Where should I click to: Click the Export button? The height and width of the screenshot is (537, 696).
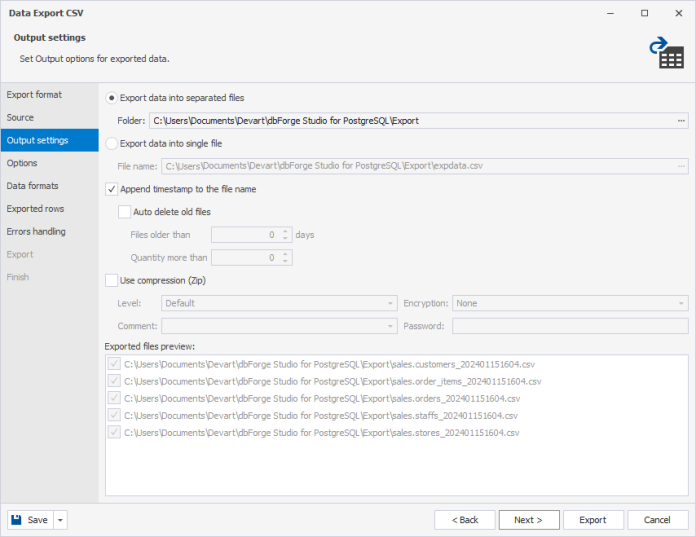(593, 520)
